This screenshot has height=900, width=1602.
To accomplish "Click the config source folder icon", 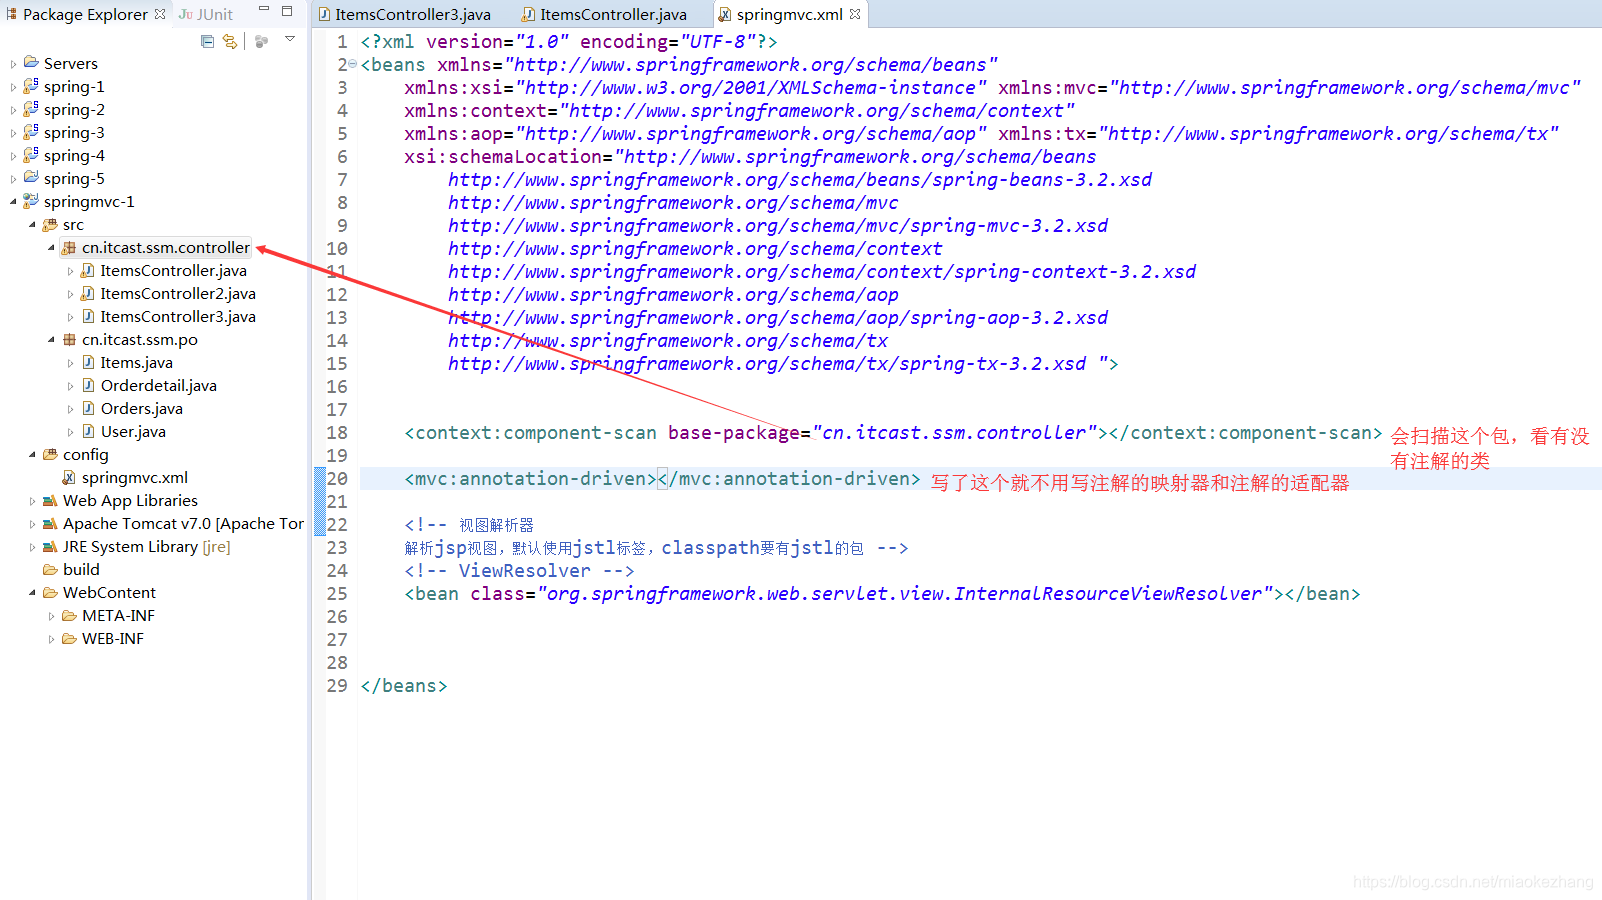I will 50,455.
